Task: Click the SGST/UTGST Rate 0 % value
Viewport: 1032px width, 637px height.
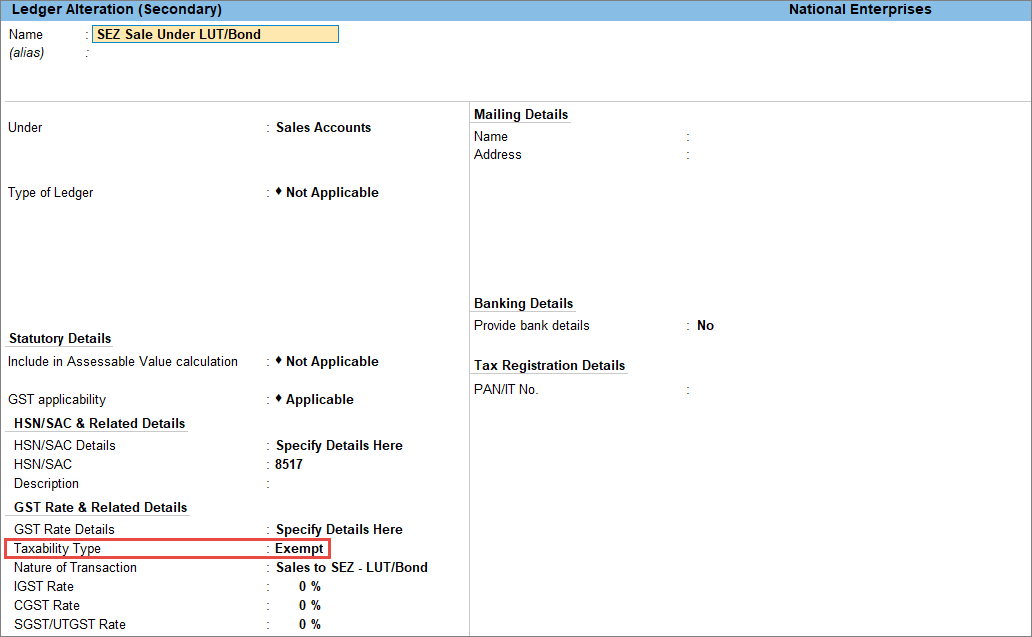Action: 309,624
